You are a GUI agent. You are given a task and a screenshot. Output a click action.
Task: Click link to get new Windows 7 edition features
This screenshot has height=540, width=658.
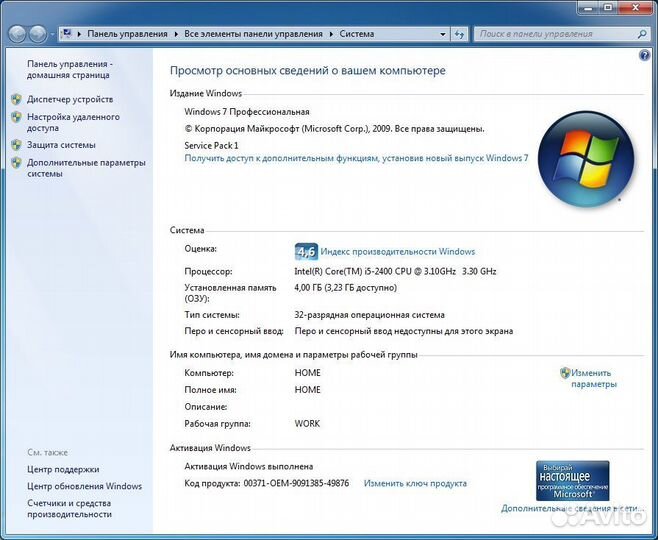pyautogui.click(x=356, y=158)
